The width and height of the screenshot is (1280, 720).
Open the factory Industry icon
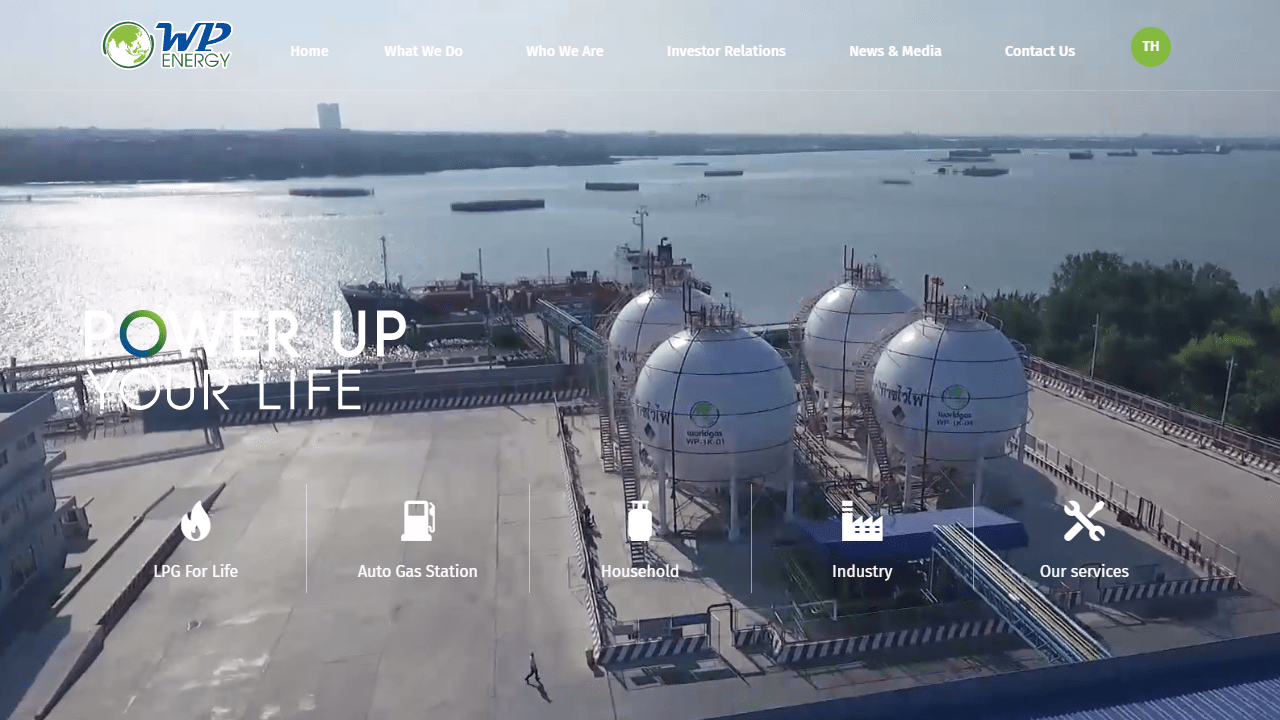[862, 521]
